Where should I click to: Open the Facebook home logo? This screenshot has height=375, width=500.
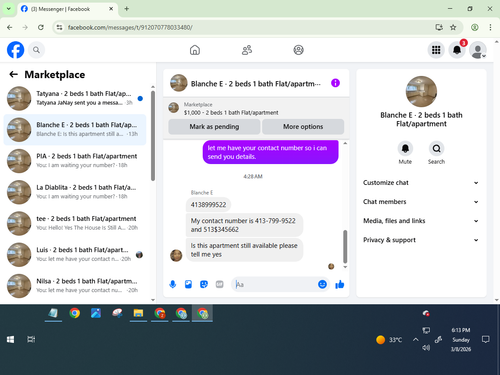point(15,50)
